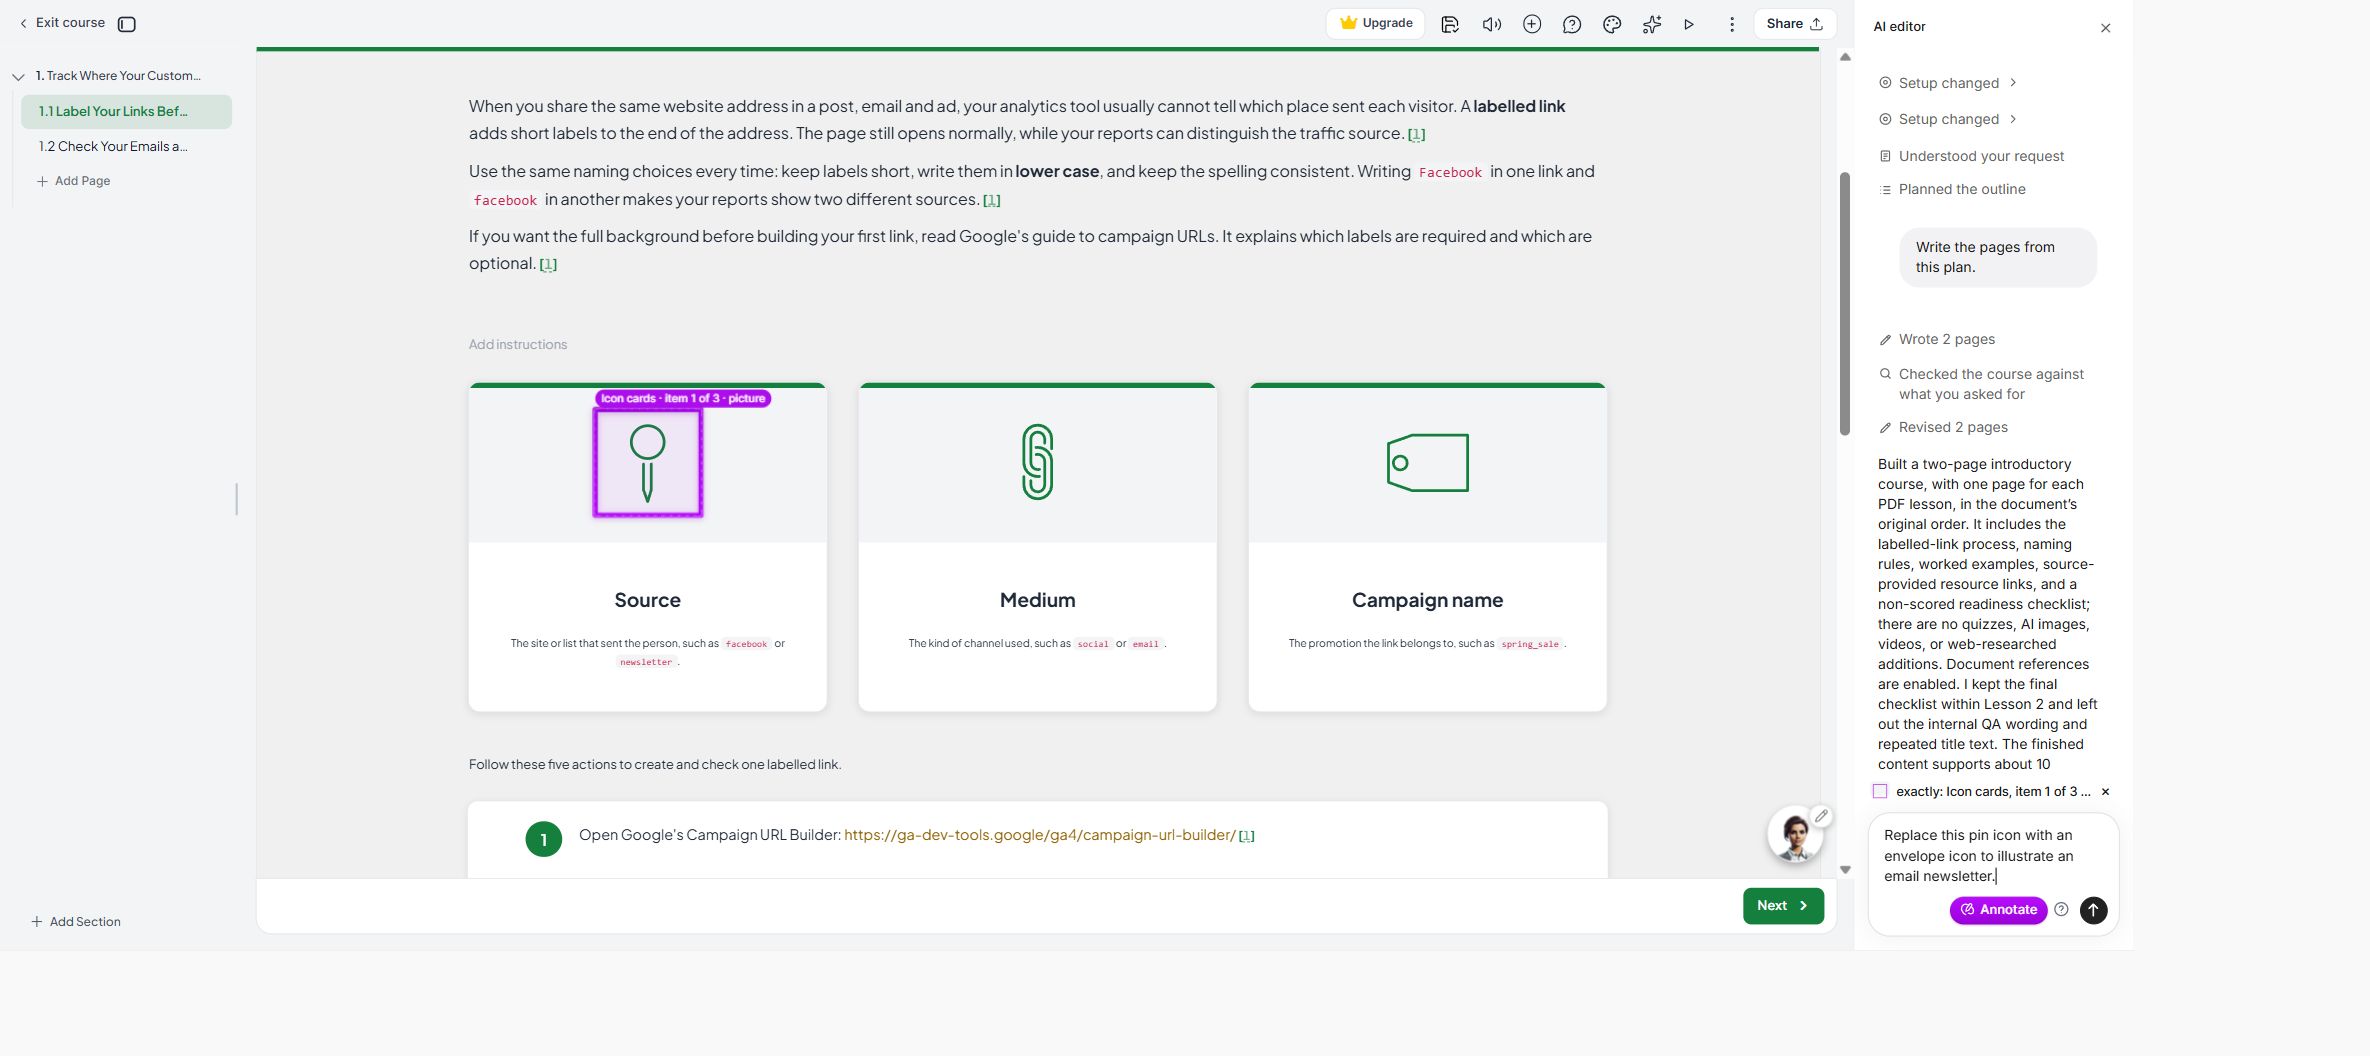Image resolution: width=2370 pixels, height=1056 pixels.
Task: Click the Upgrade button
Action: [1376, 23]
